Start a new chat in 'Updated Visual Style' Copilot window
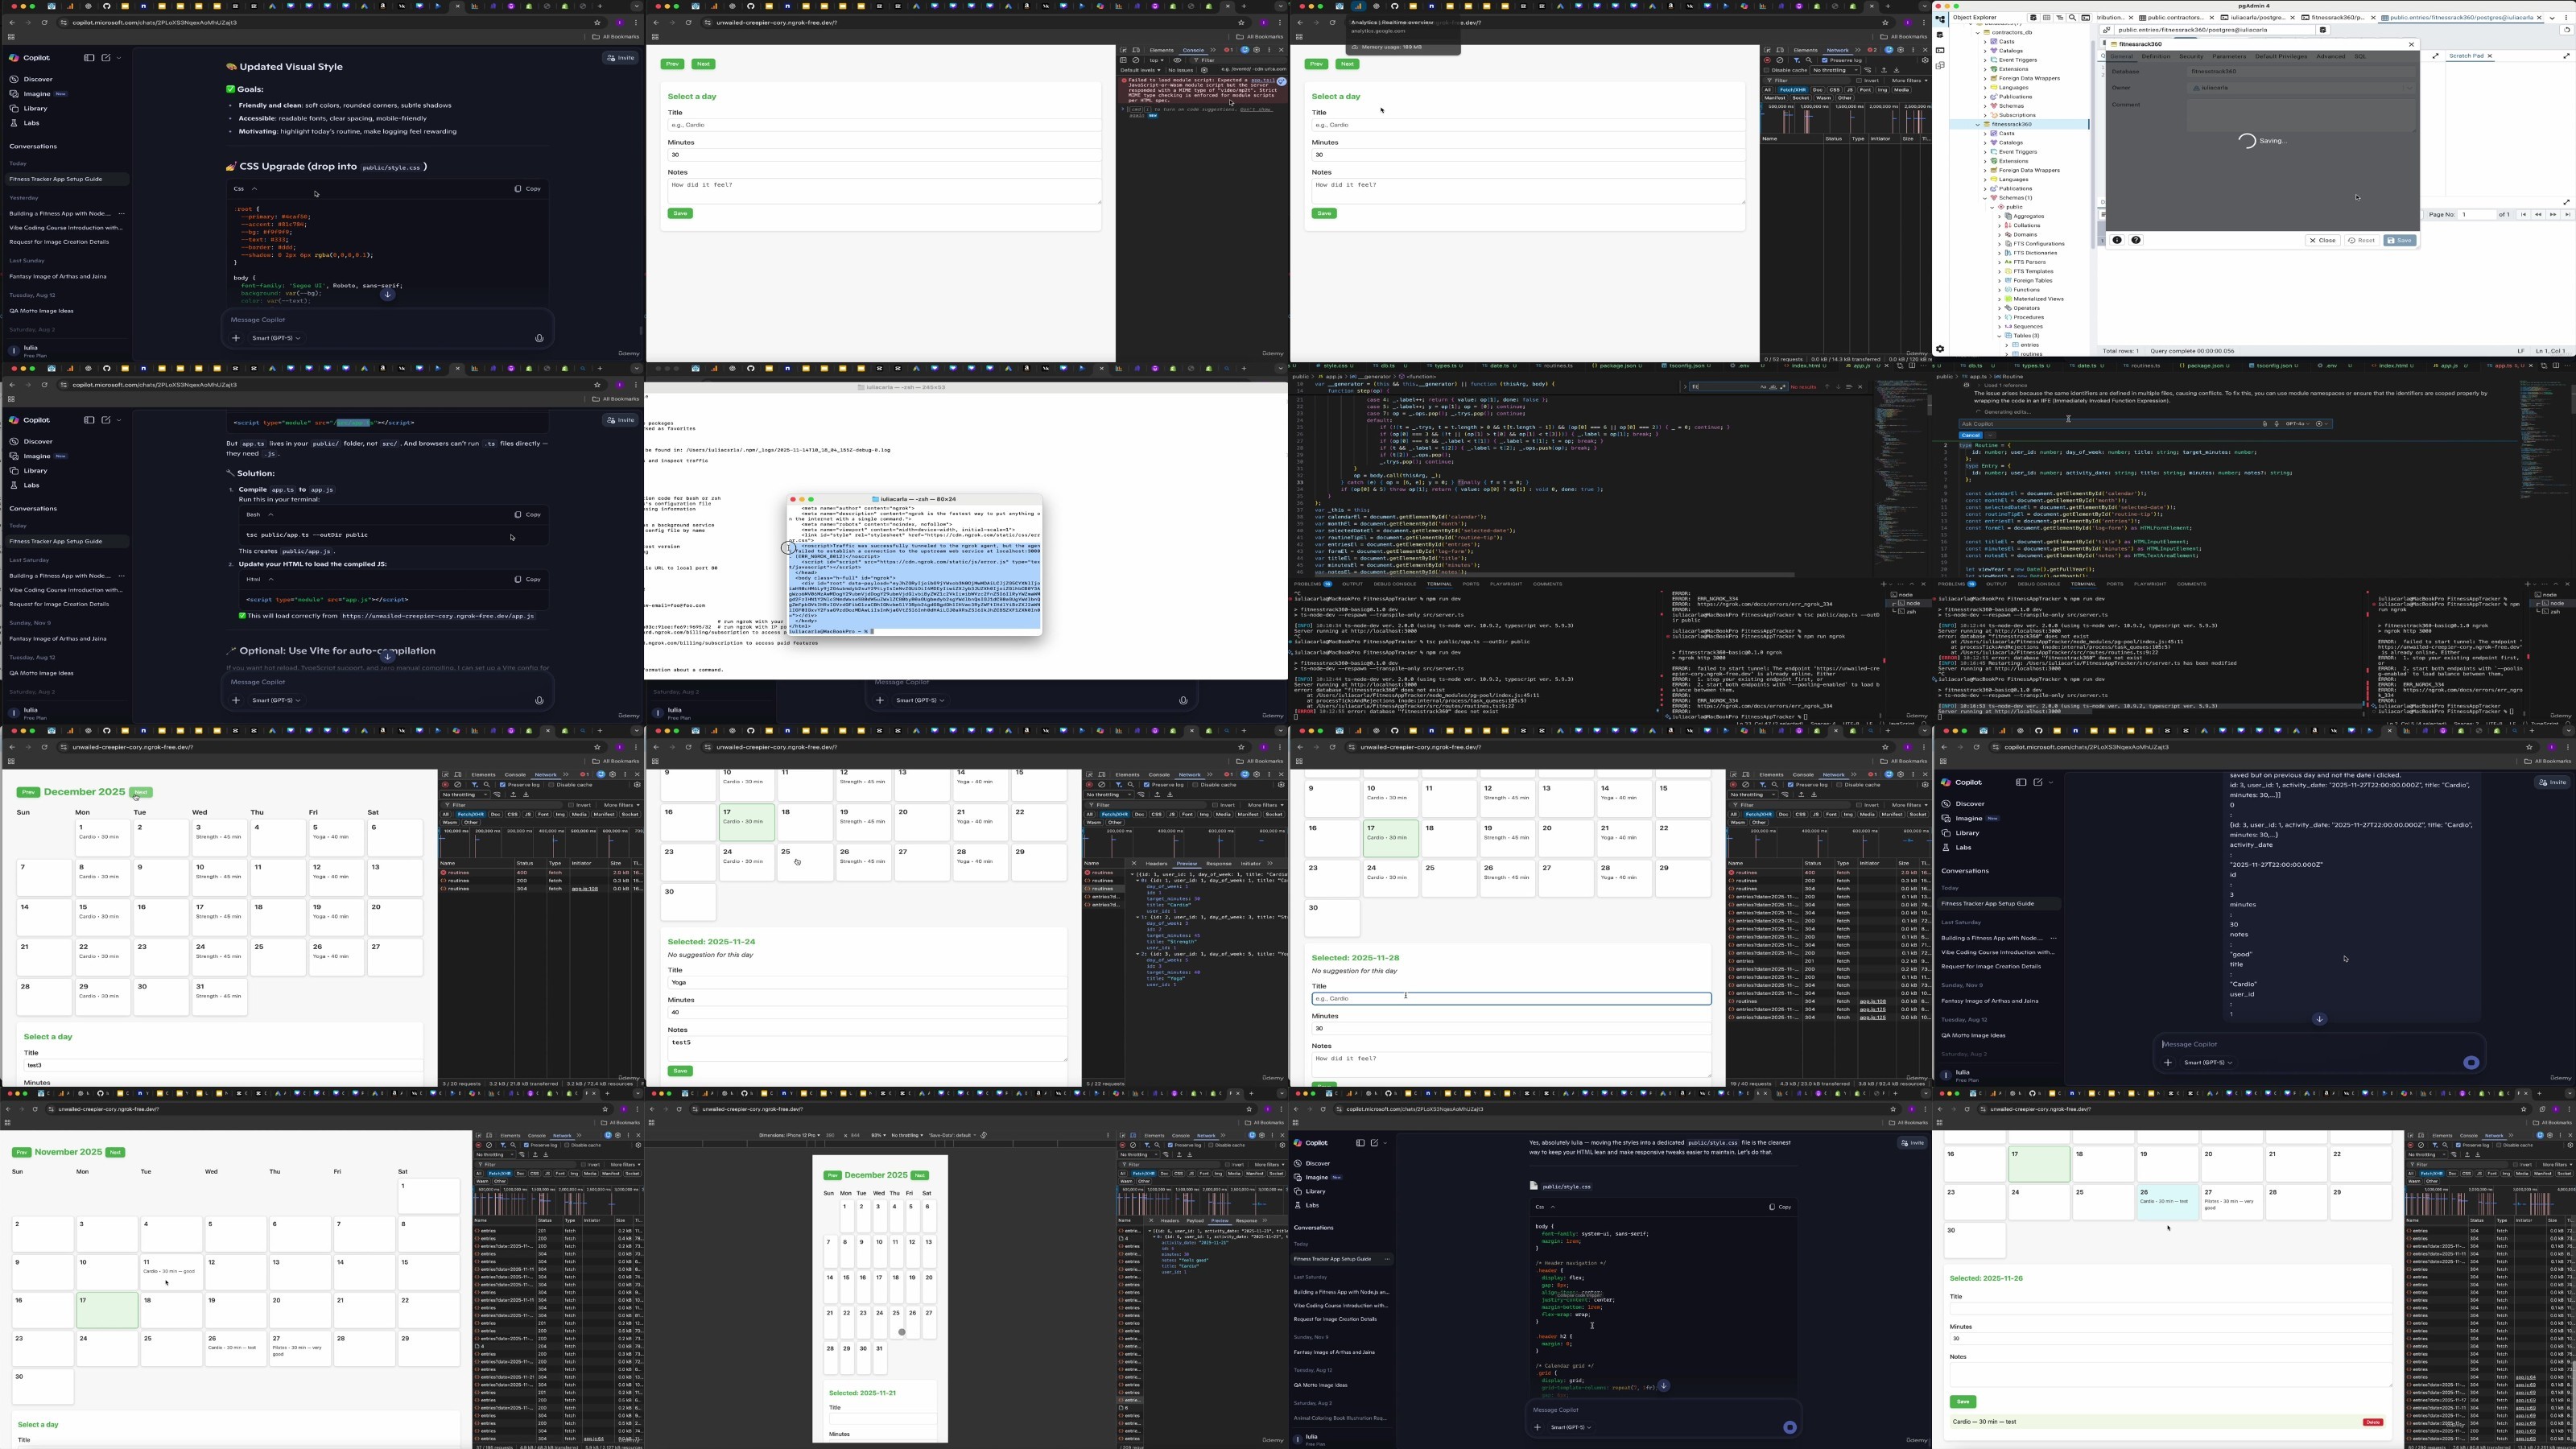The width and height of the screenshot is (2576, 1449). (x=106, y=58)
